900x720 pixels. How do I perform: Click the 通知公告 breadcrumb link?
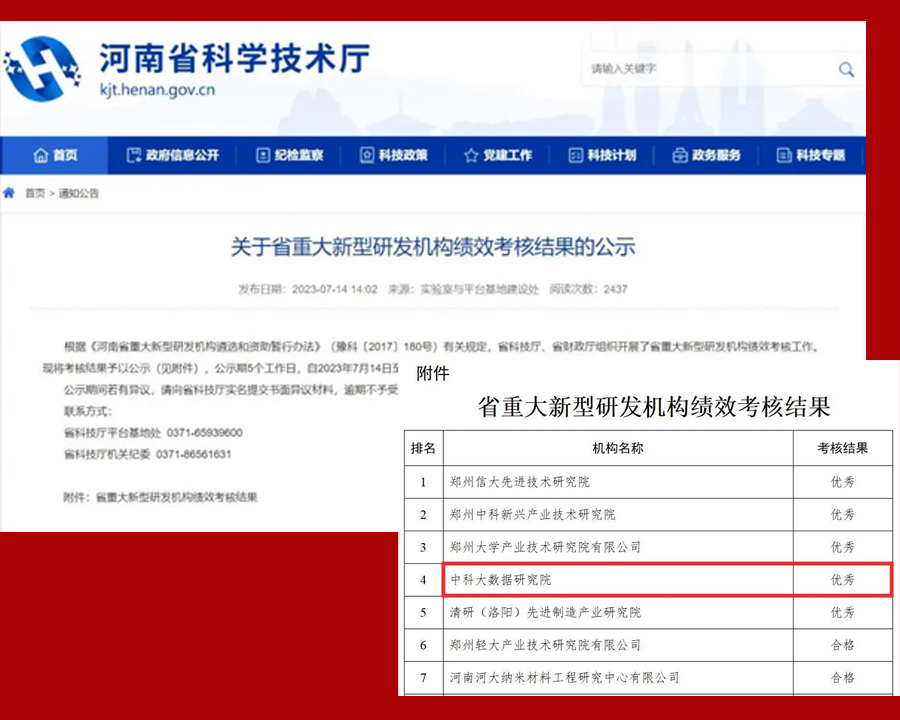pyautogui.click(x=79, y=193)
